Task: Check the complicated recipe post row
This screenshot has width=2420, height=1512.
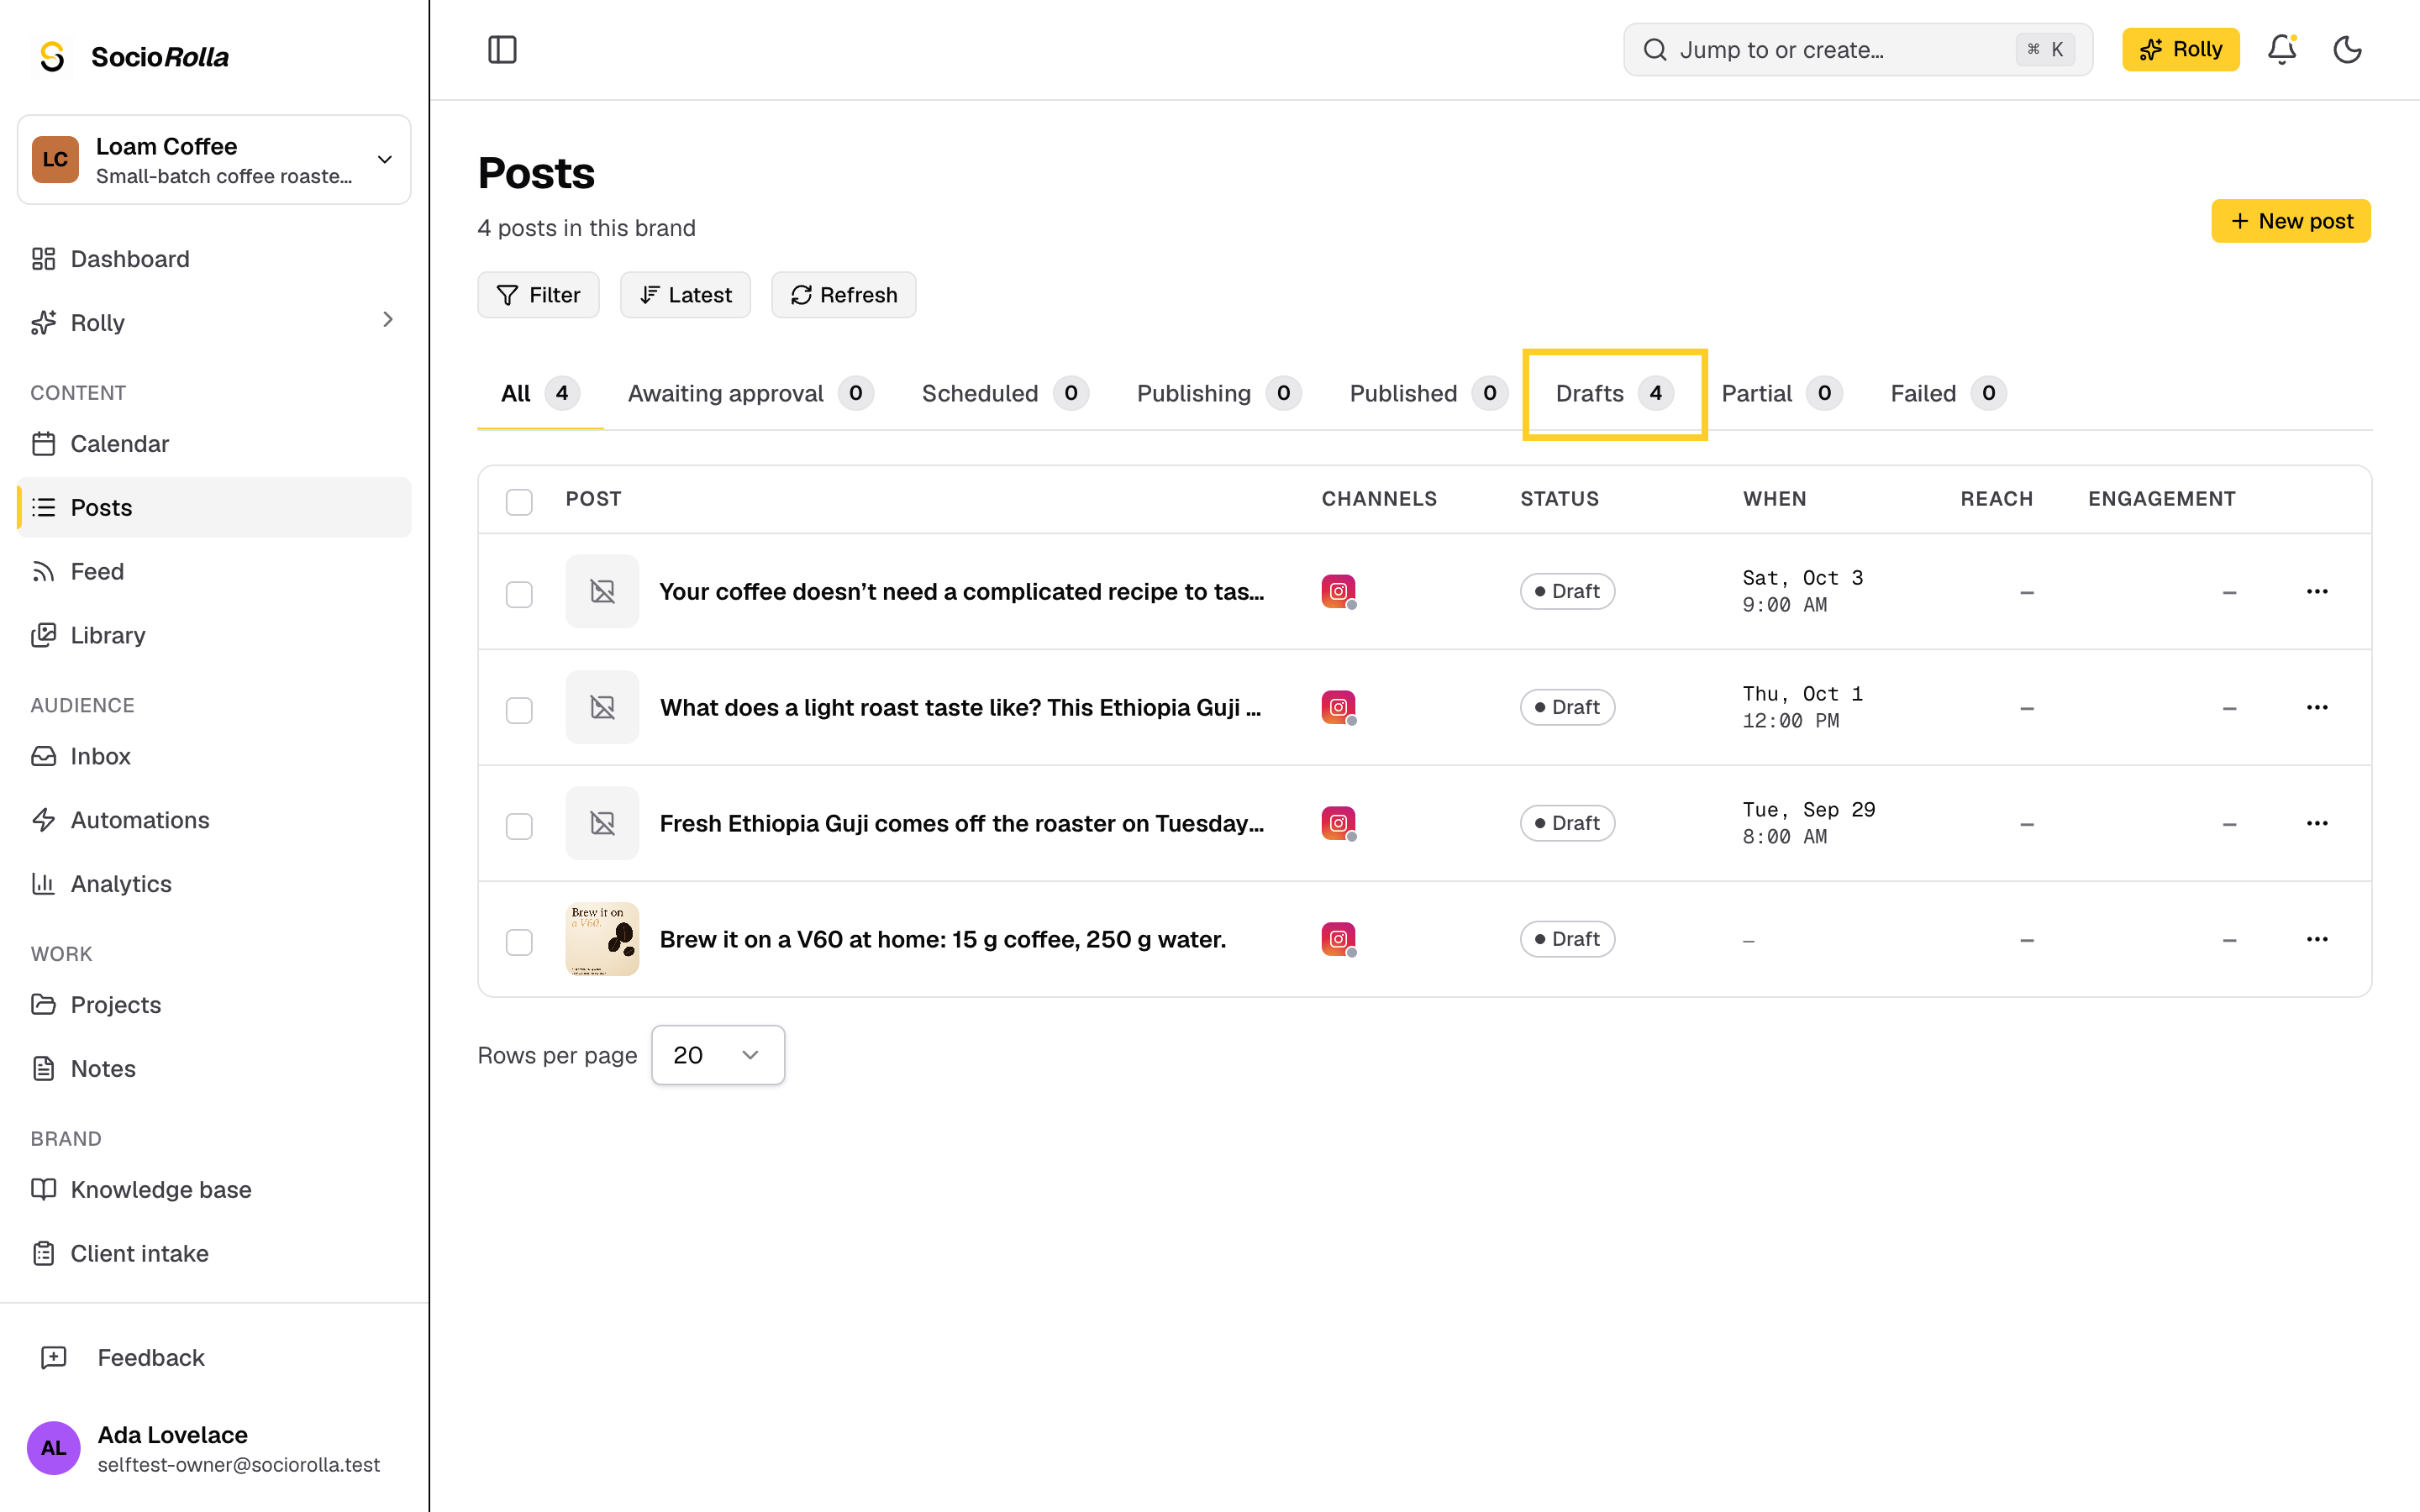Action: point(519,594)
